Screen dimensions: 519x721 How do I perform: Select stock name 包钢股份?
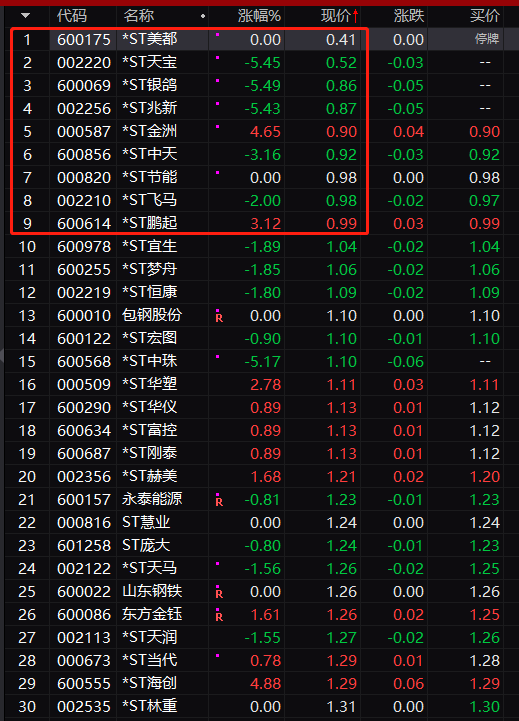[x=152, y=315]
